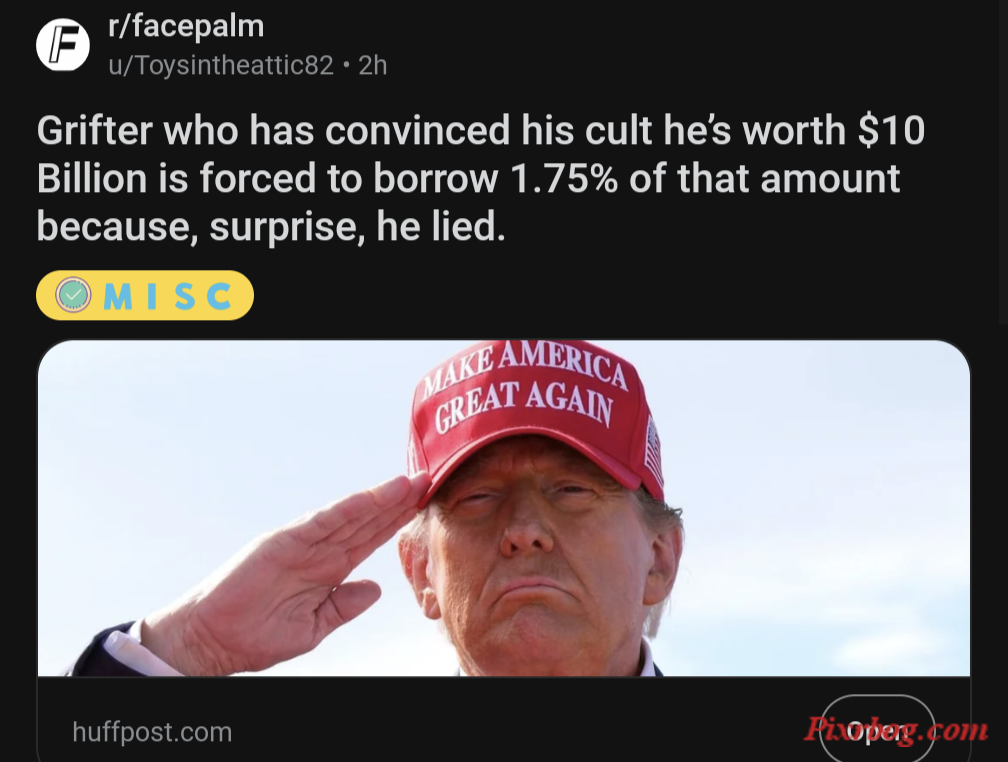Tap the r/facepalm subreddit name
Image resolution: width=1008 pixels, height=762 pixels.
186,26
